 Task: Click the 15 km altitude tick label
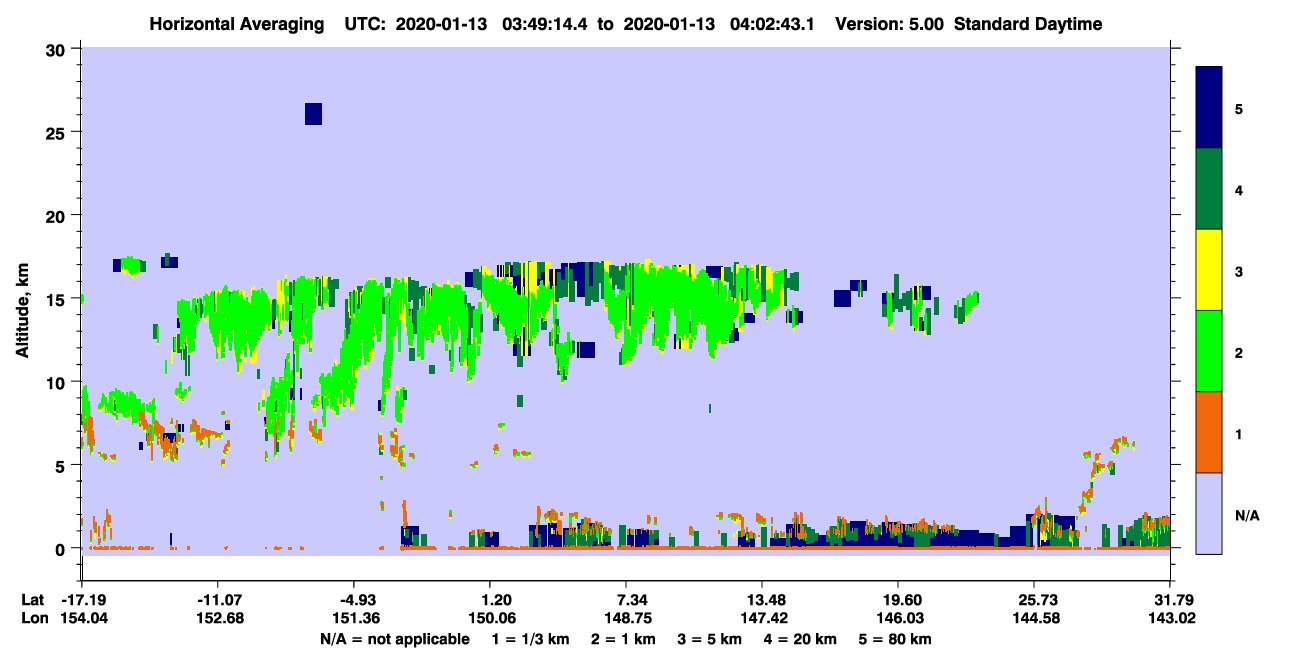[58, 299]
